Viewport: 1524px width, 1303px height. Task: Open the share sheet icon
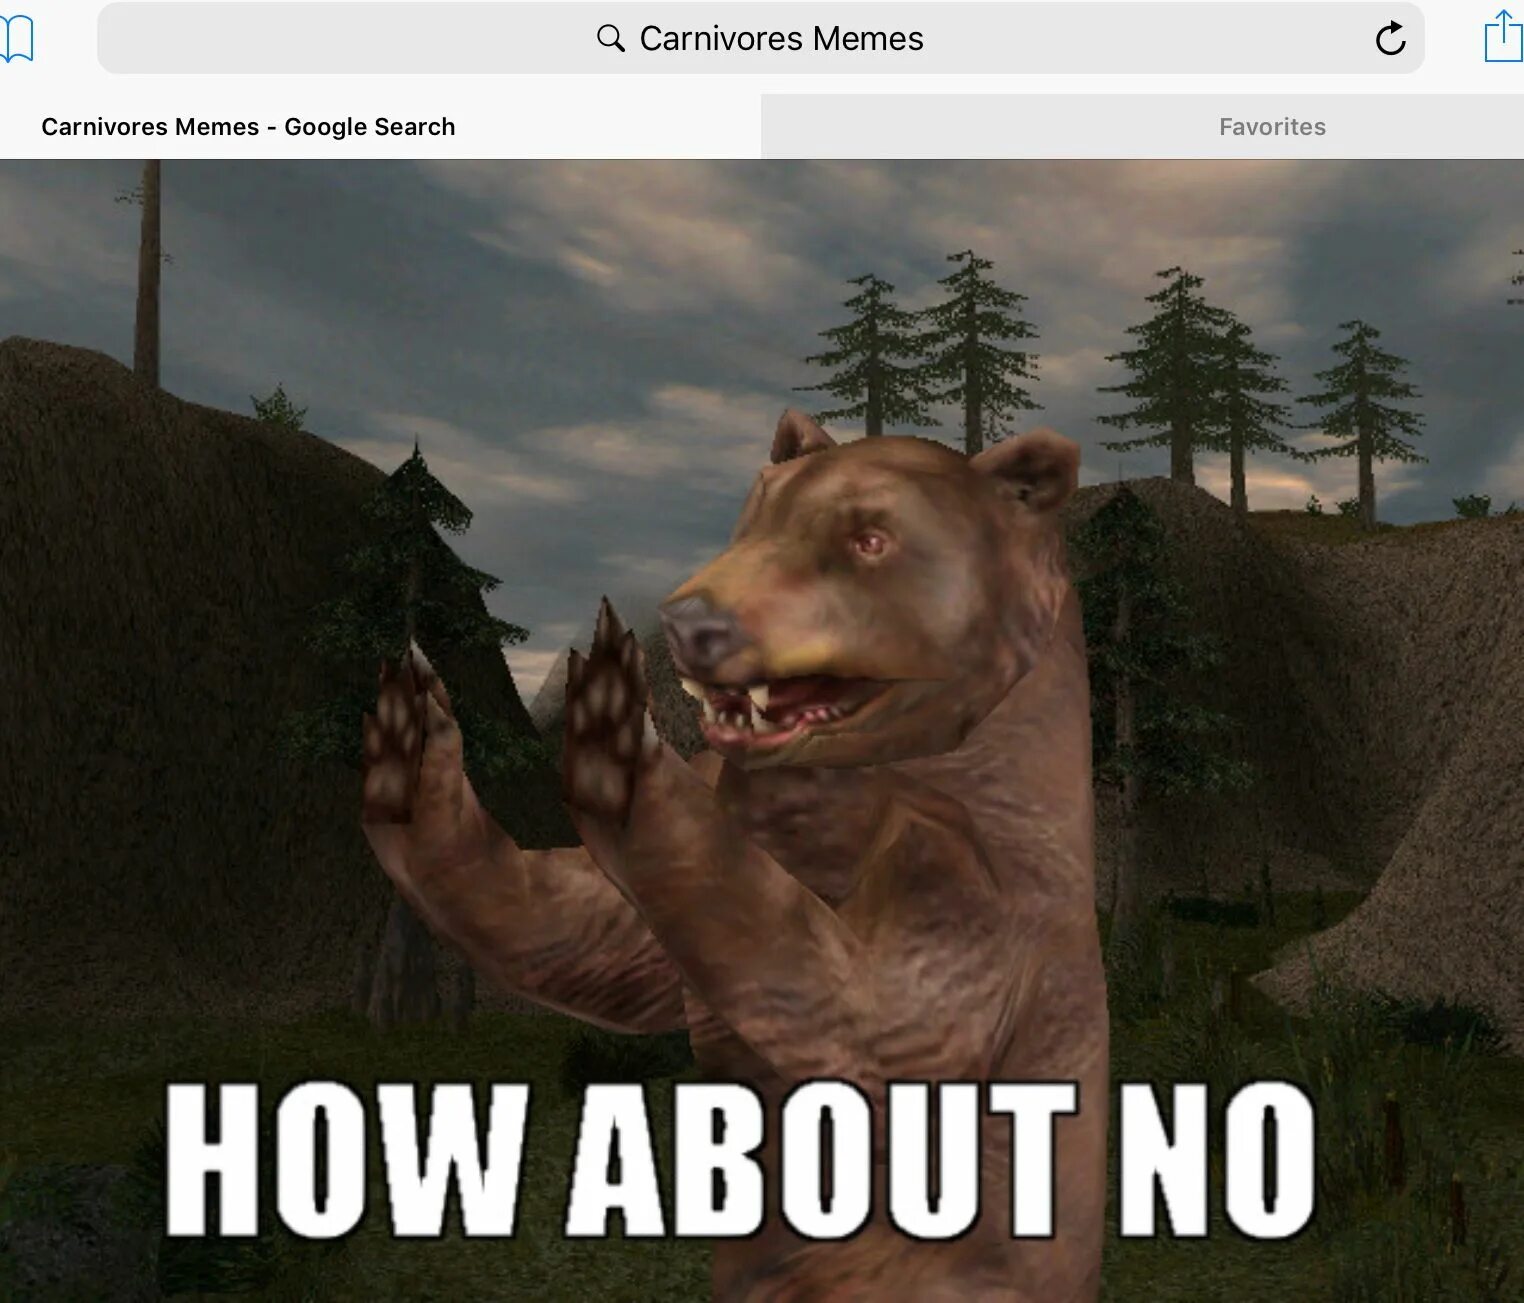(1503, 36)
